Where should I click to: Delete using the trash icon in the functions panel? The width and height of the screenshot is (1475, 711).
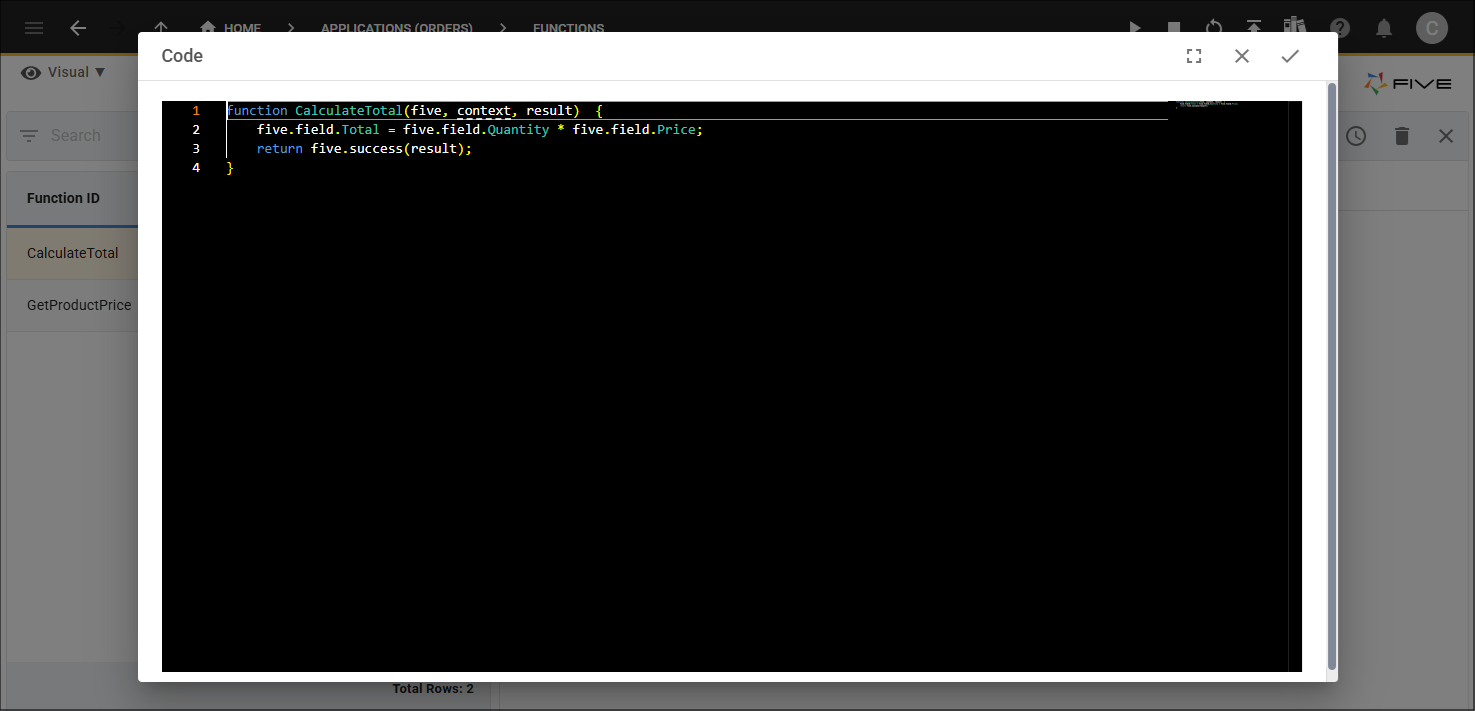[1401, 135]
